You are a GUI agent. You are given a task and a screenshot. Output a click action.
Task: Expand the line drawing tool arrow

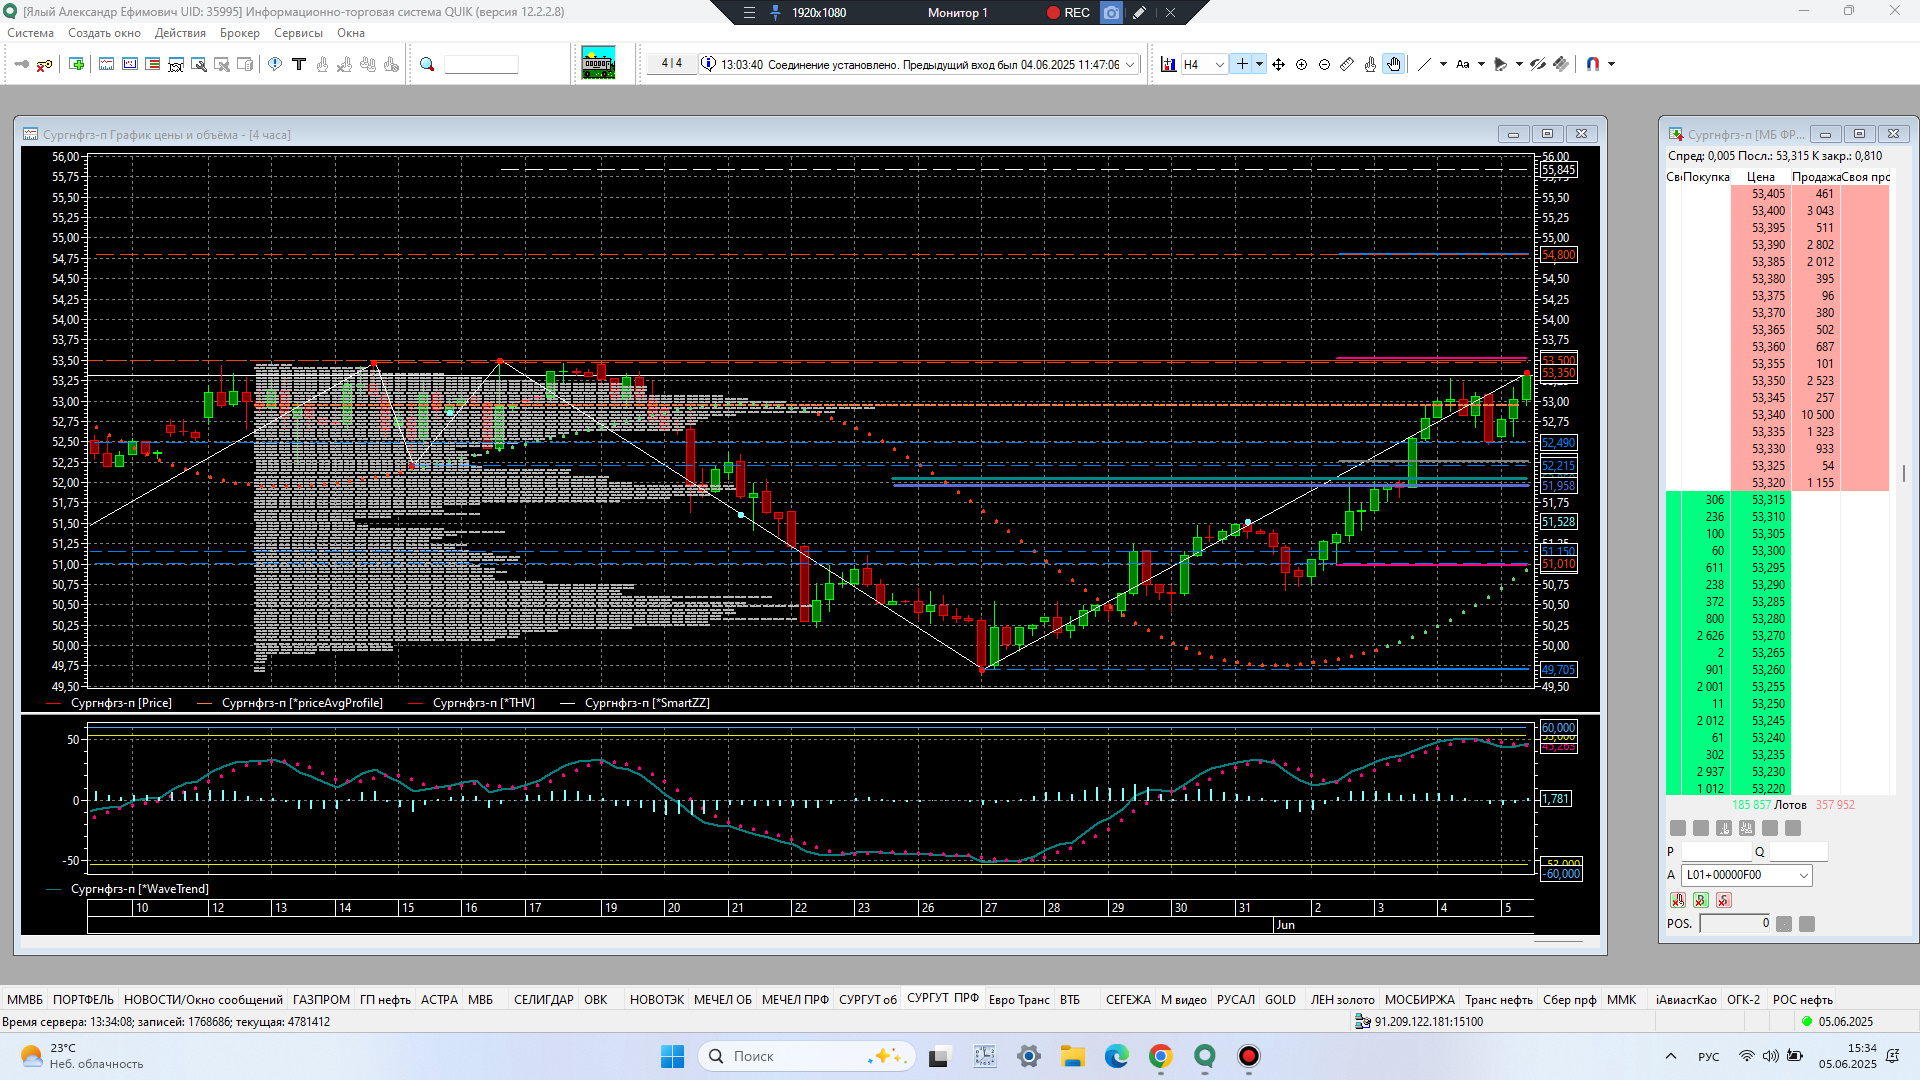coord(1443,64)
